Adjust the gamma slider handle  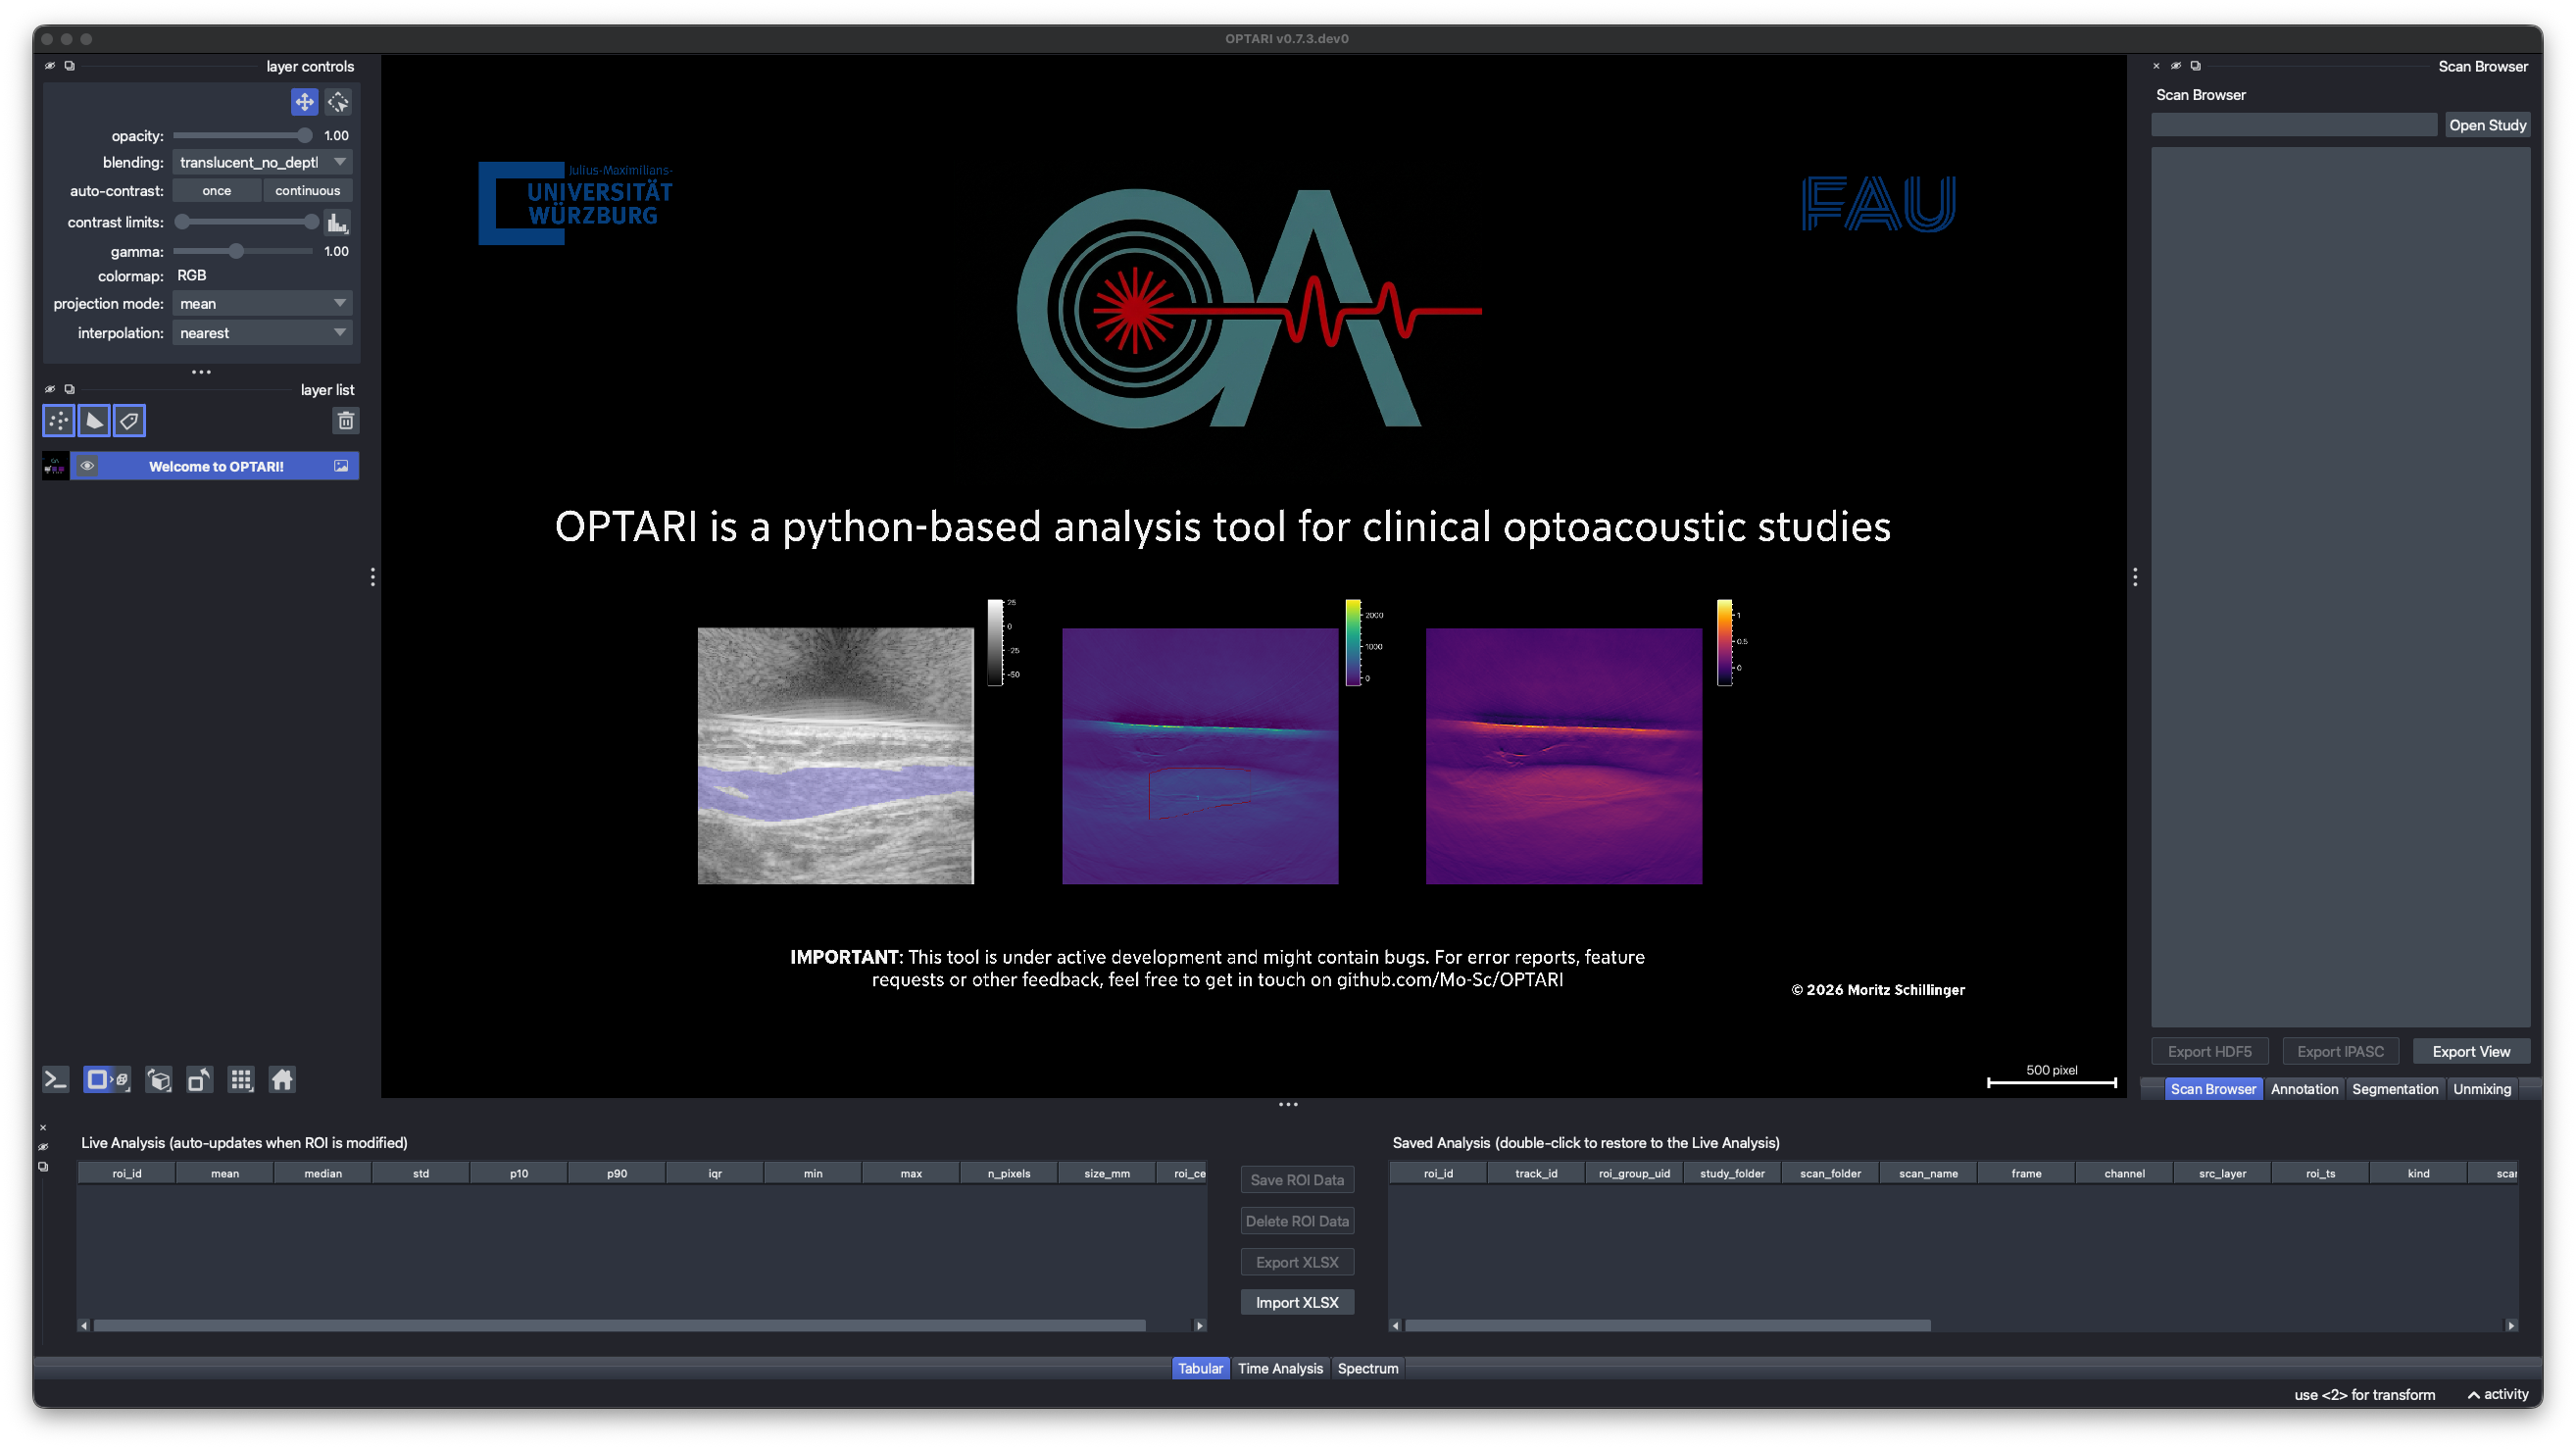[x=236, y=251]
